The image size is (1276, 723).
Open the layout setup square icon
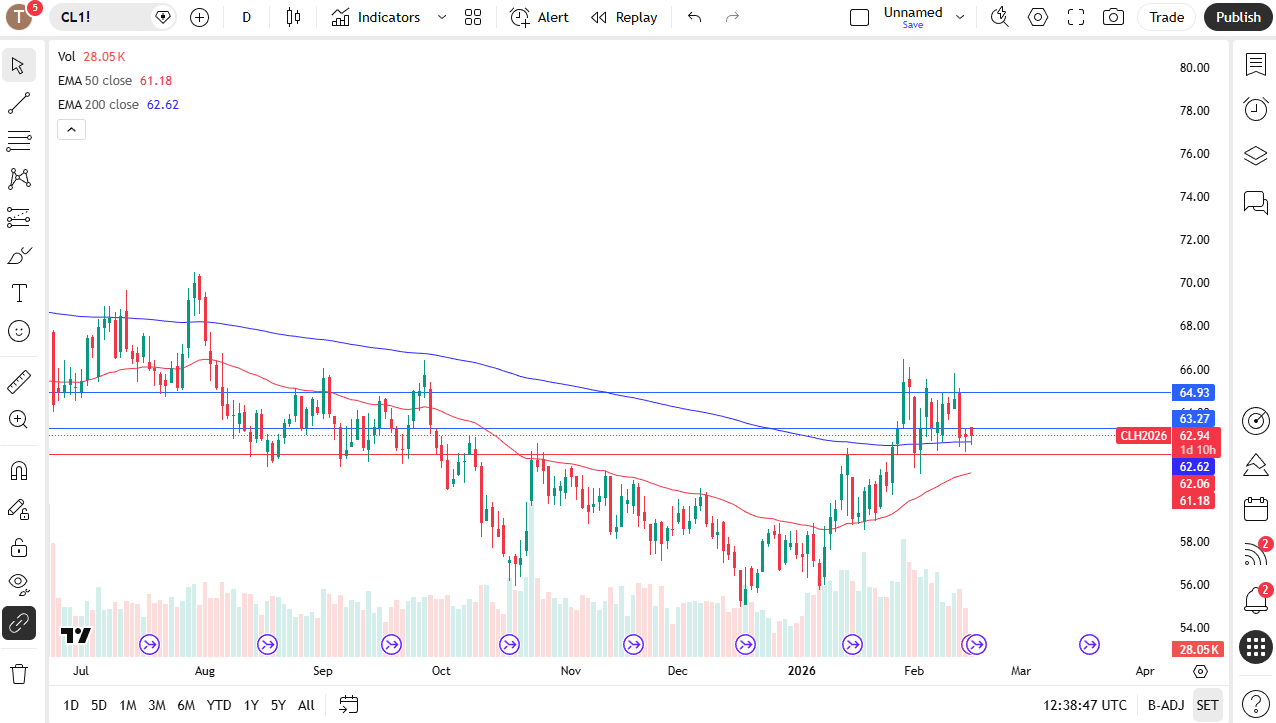(x=859, y=17)
